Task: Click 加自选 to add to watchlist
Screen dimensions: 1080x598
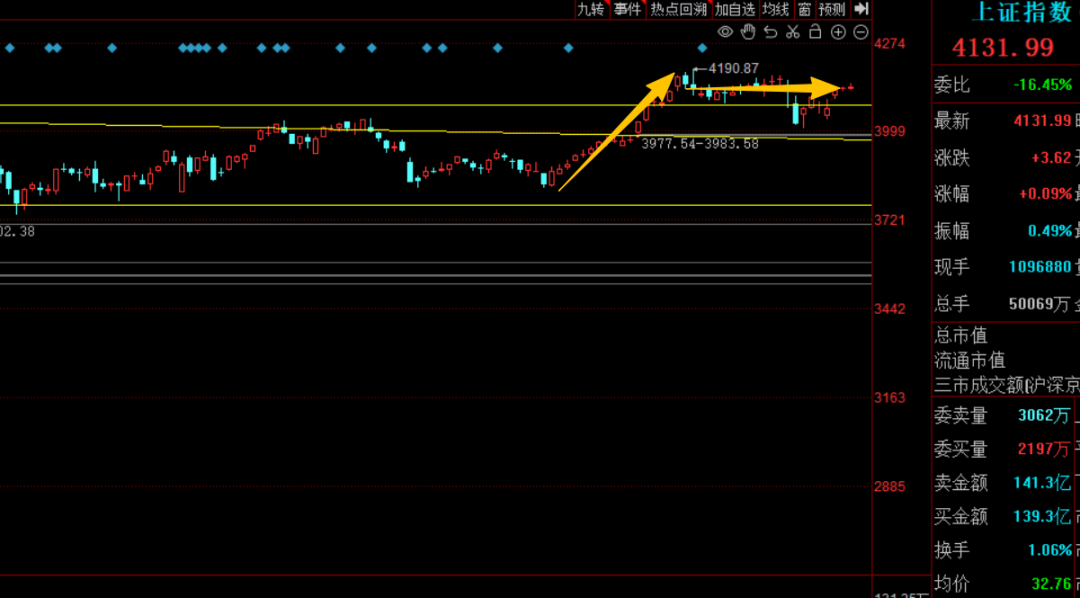Action: click(x=735, y=9)
